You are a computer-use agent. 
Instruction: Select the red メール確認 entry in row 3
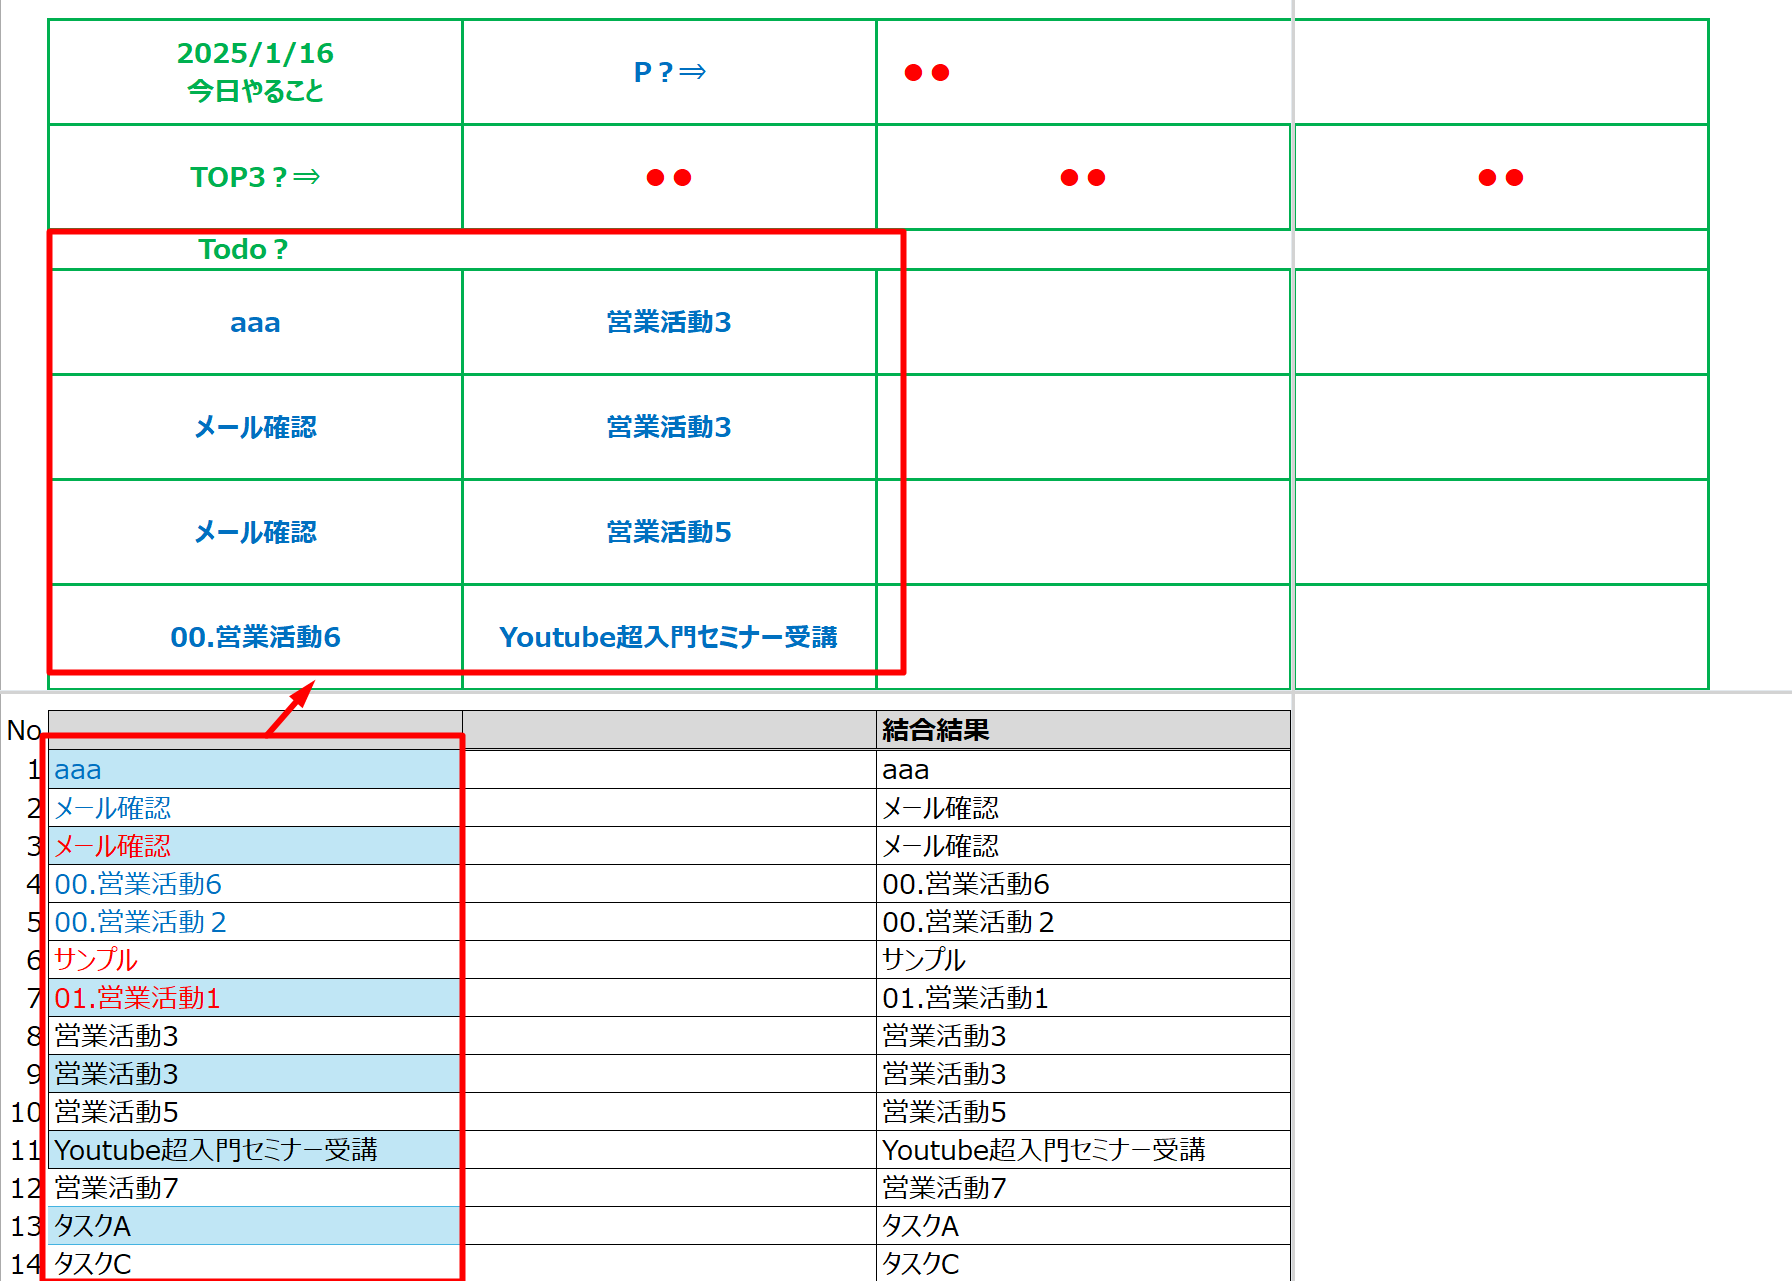click(113, 846)
